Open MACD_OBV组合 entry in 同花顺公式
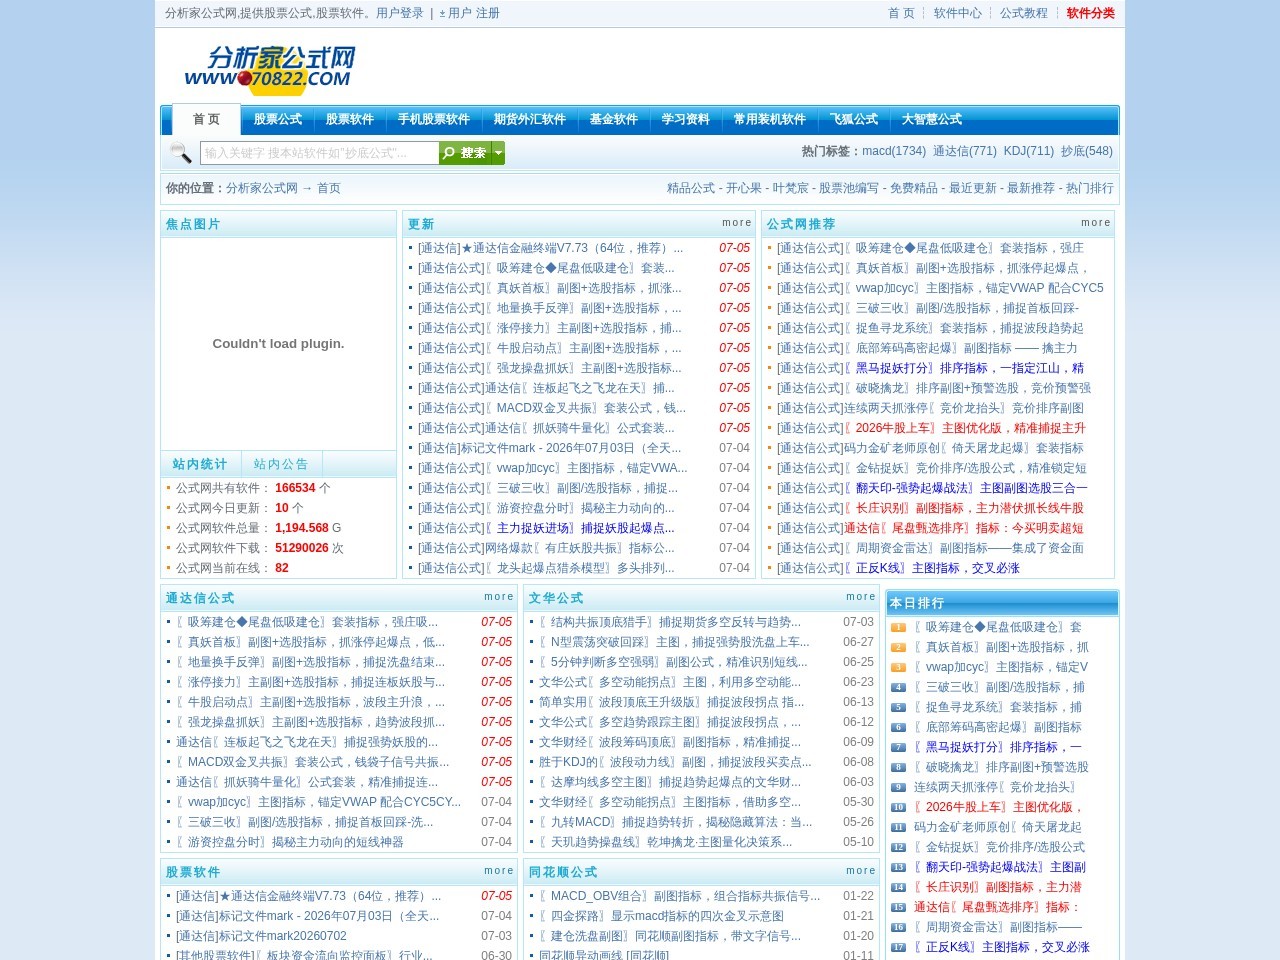 679,896
